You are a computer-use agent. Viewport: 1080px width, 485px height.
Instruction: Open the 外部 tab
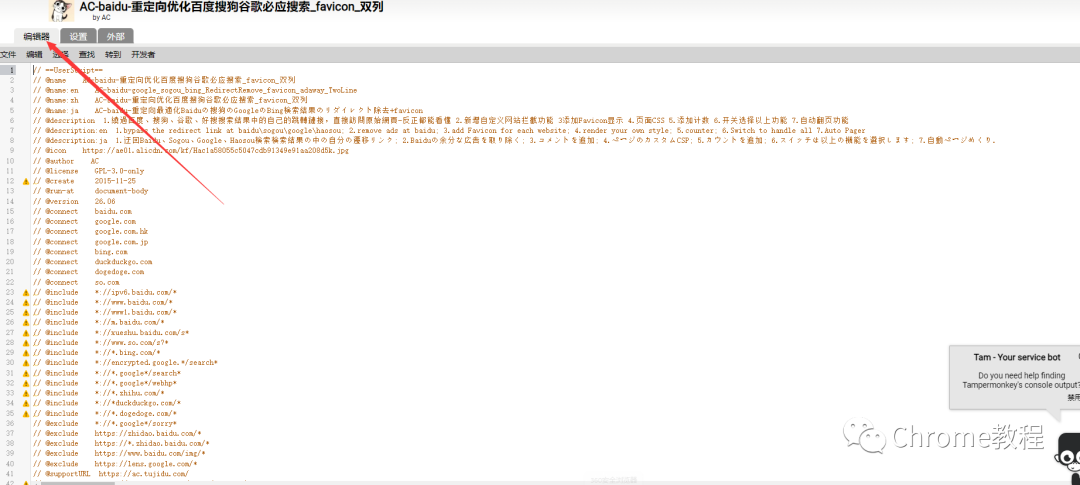(x=116, y=37)
